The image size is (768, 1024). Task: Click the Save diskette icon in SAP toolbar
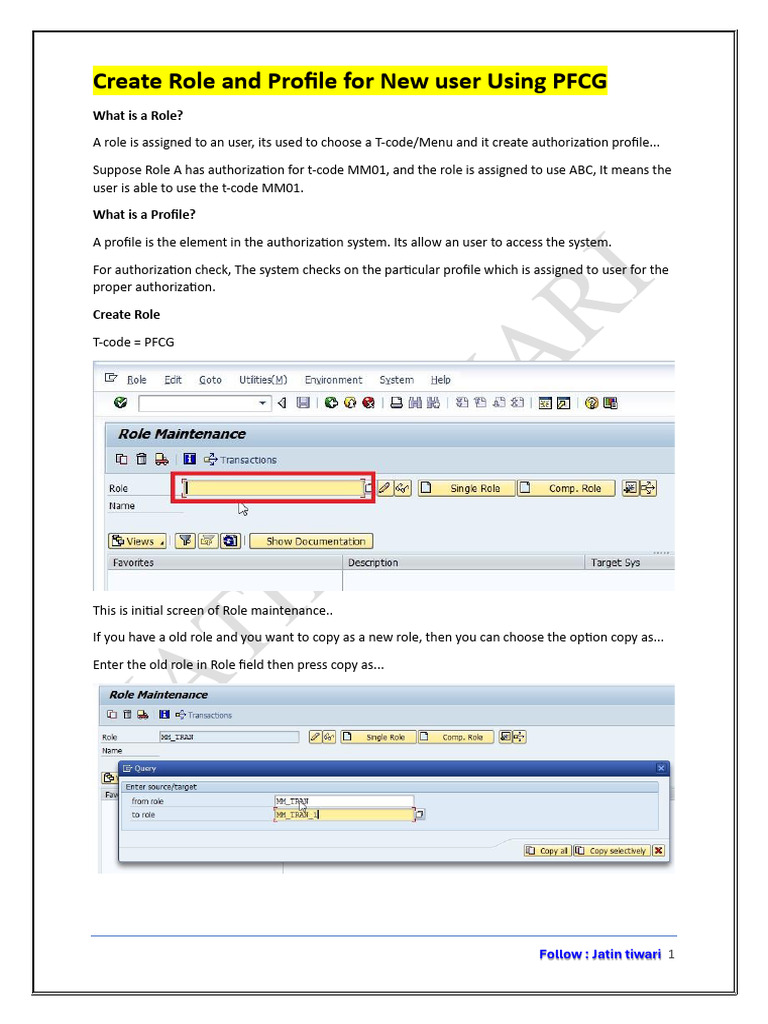303,403
